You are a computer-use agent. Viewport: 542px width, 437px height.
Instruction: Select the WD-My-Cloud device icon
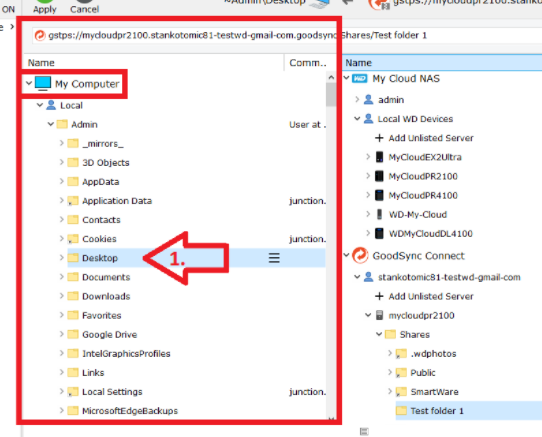coord(379,214)
